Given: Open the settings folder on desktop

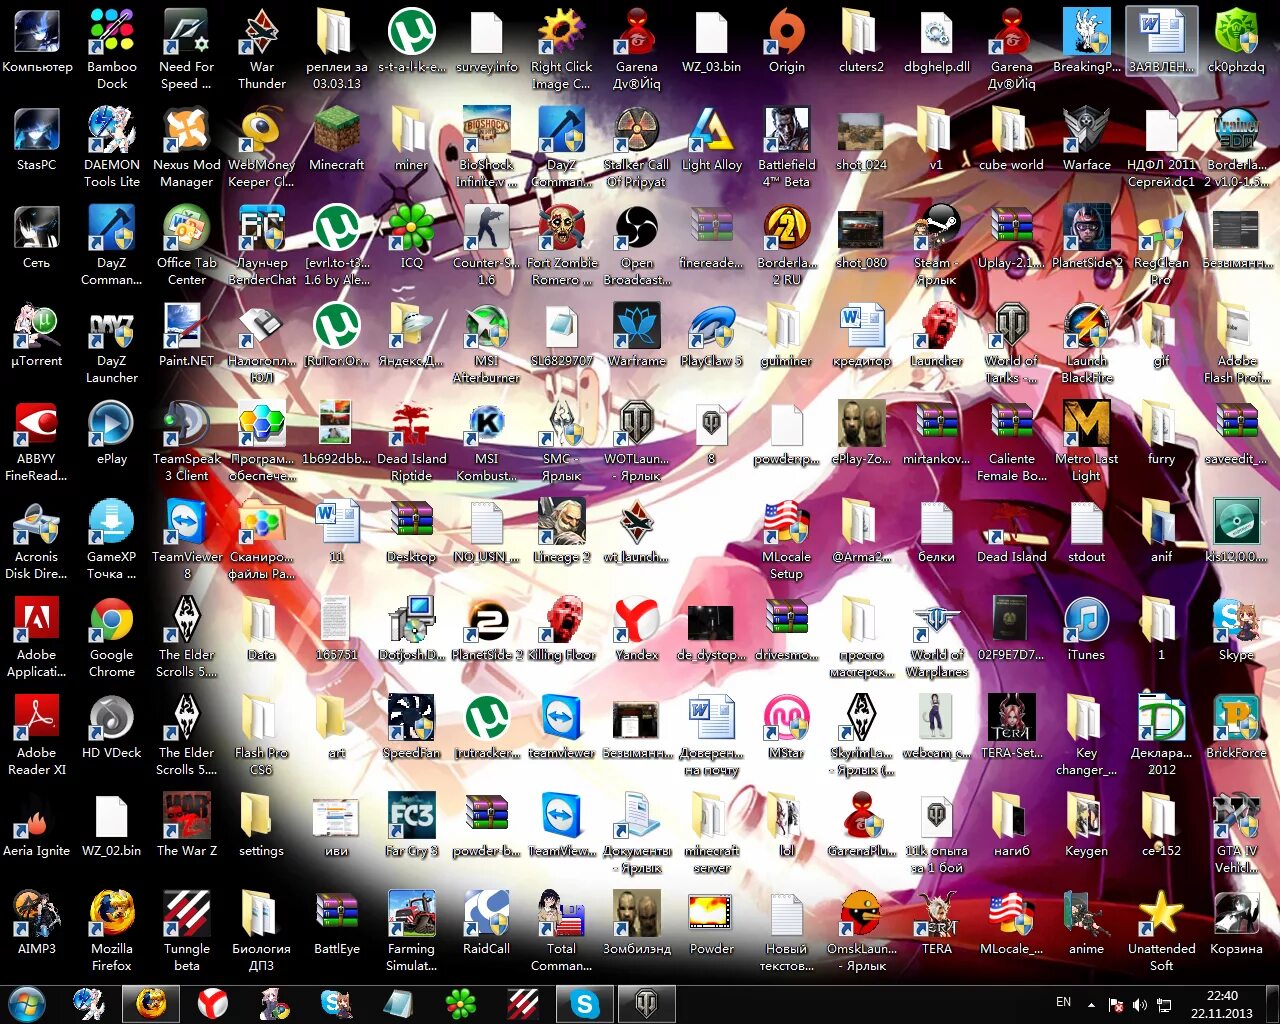Looking at the screenshot, I should click(262, 825).
